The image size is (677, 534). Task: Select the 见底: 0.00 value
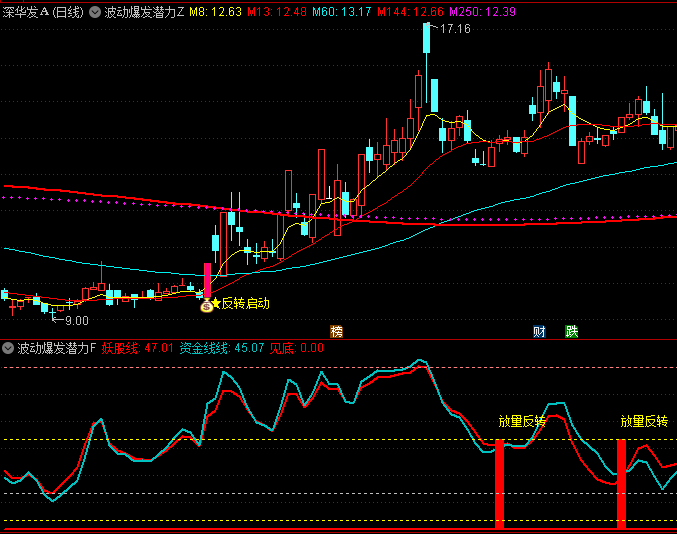click(x=297, y=348)
